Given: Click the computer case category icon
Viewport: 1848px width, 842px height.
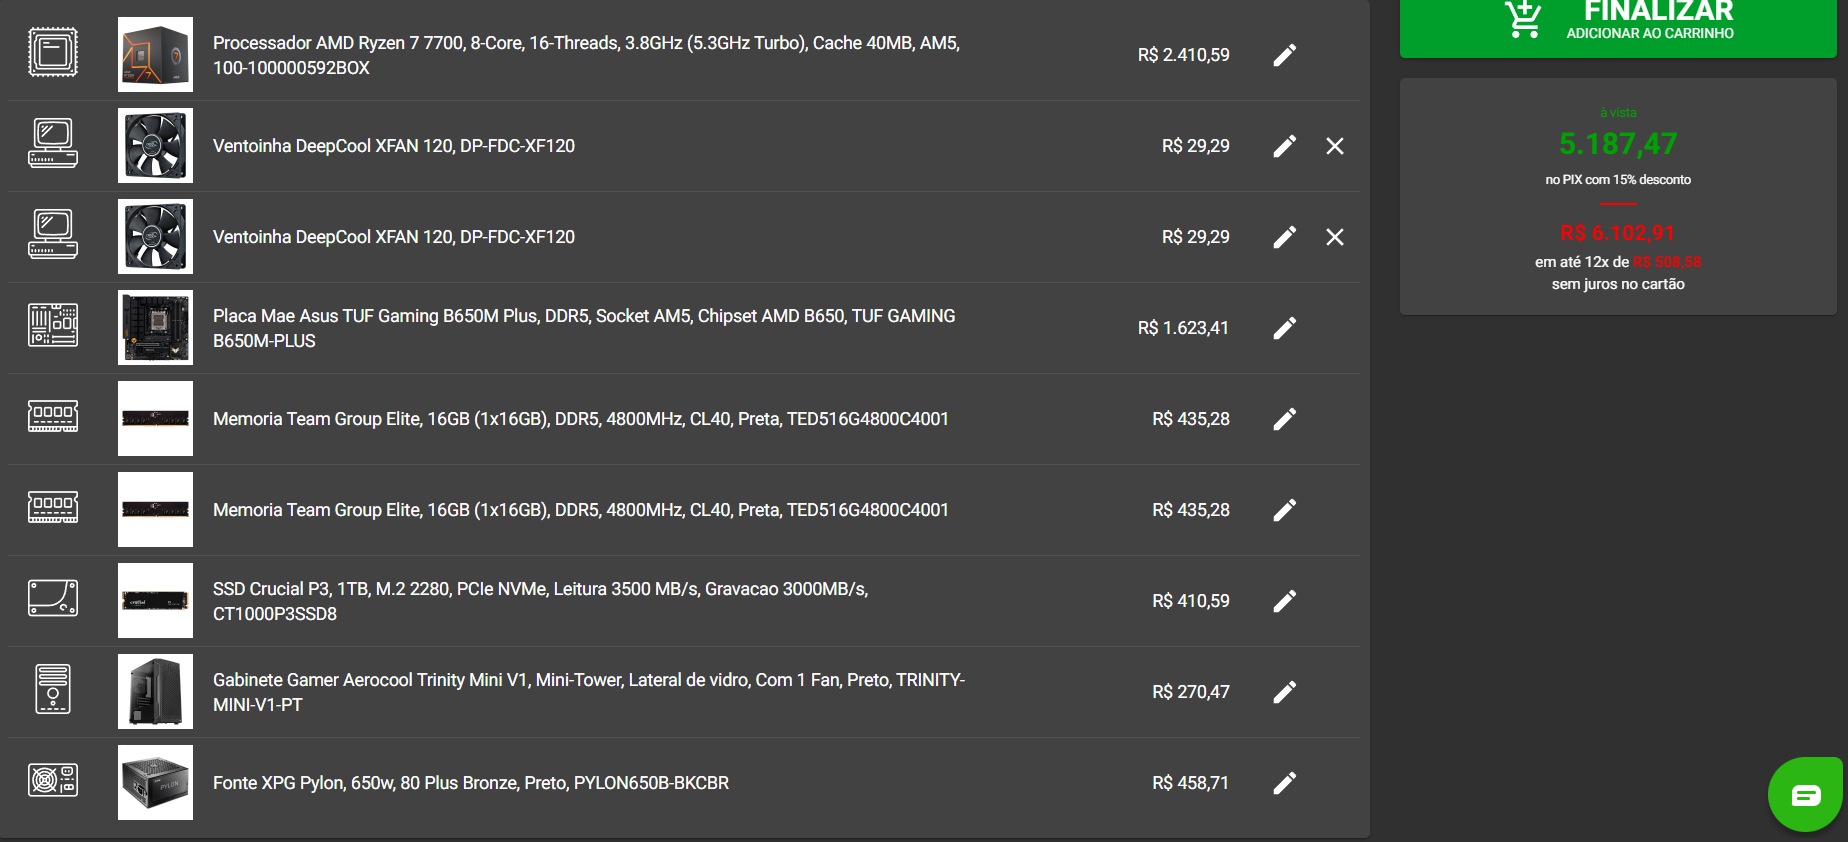Looking at the screenshot, I should [x=53, y=689].
